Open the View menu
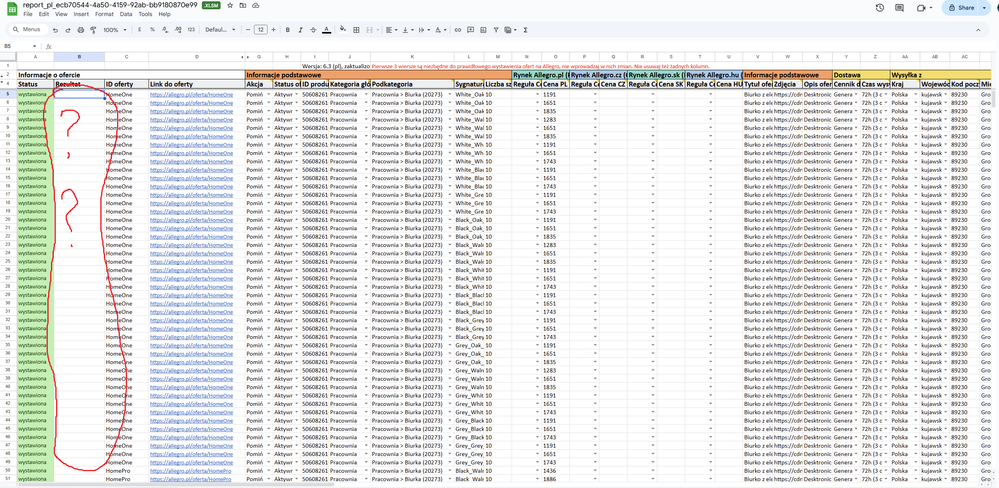Screen dimensions: 999x488 pyautogui.click(x=61, y=14)
